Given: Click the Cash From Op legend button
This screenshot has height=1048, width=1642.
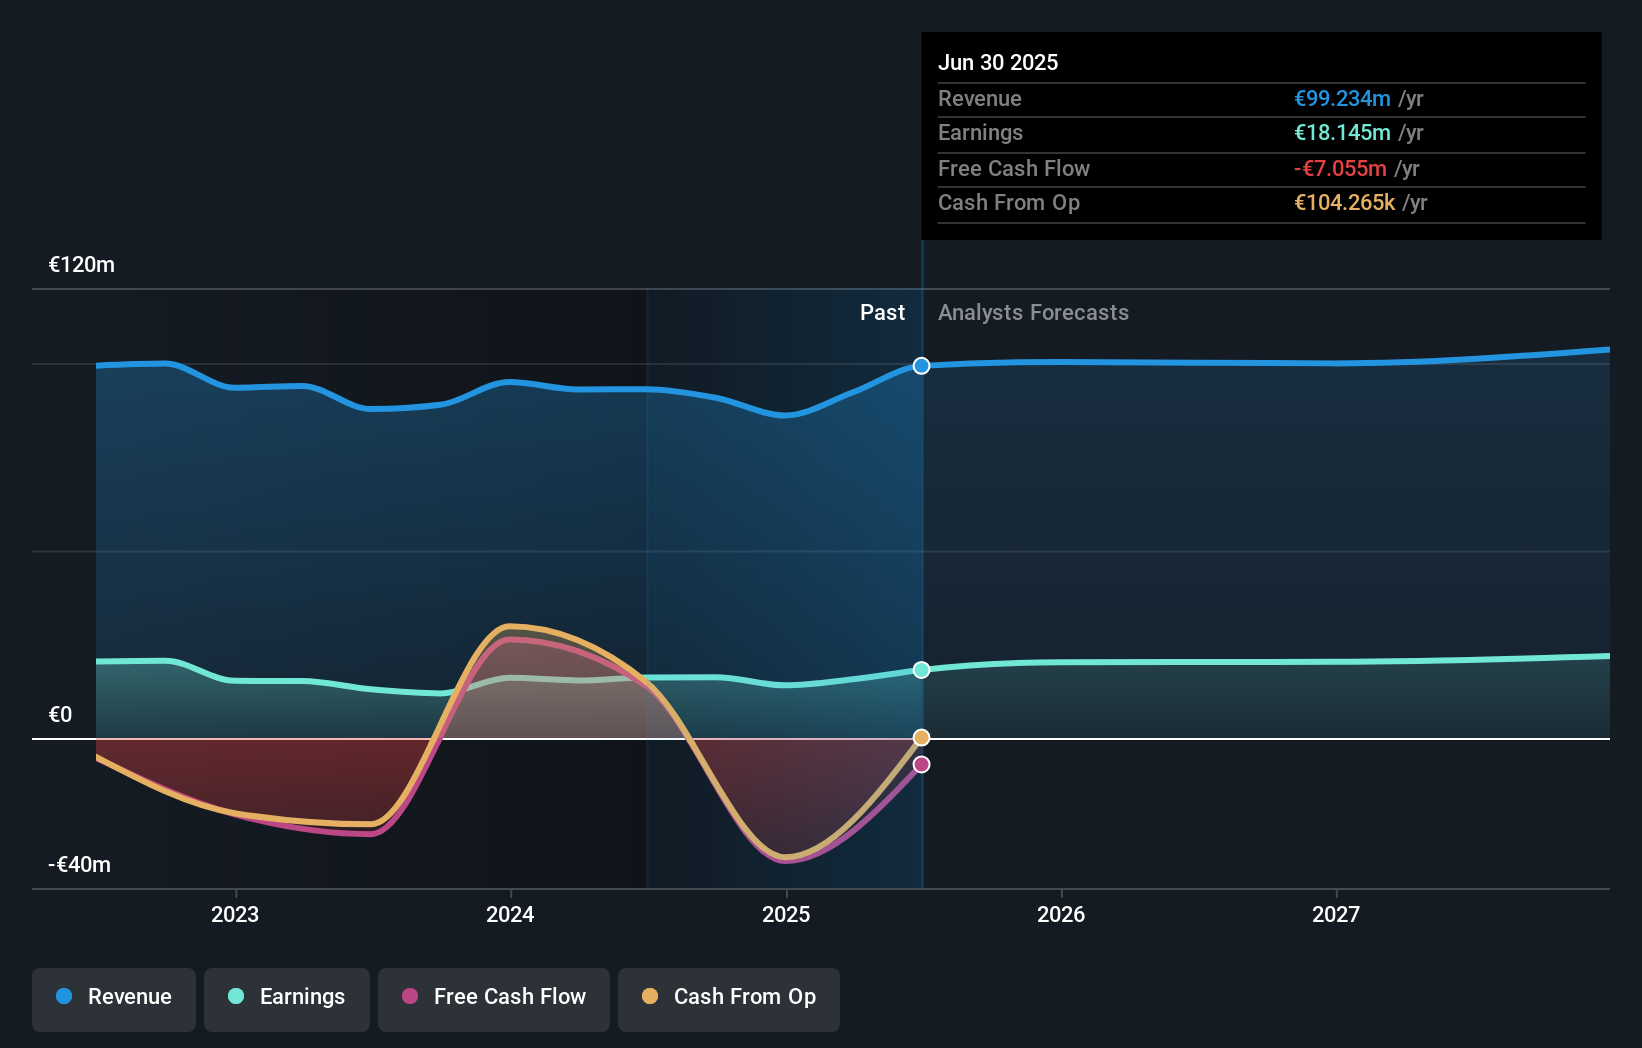Looking at the screenshot, I should pos(729,997).
